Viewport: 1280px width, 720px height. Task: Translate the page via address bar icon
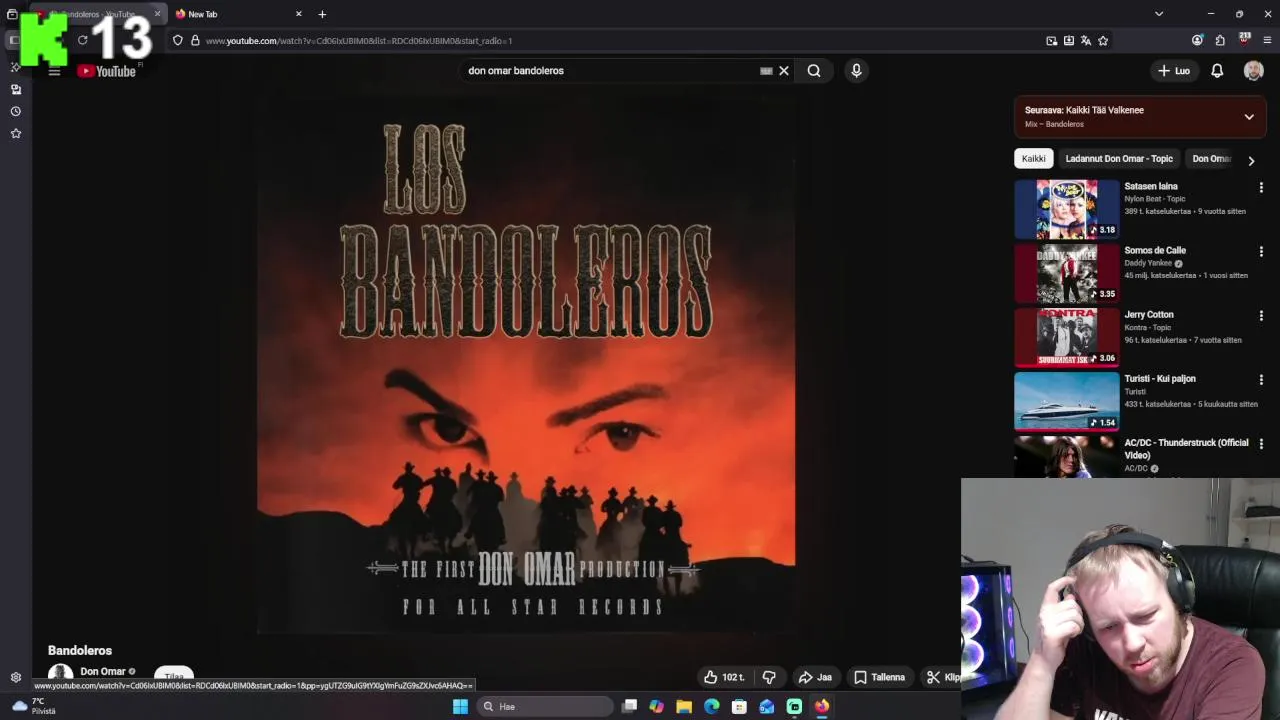pos(1086,41)
